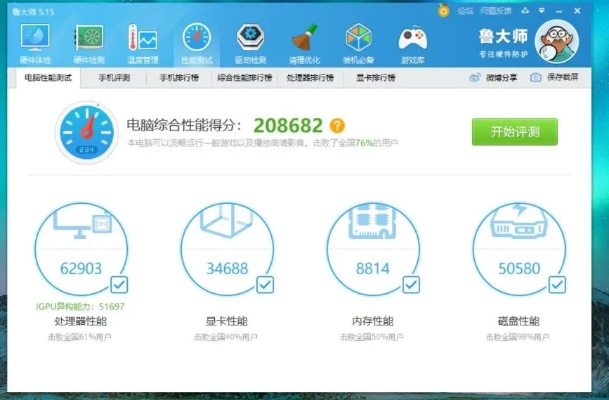Uncheck the 磁盘性能 checkbox
Image resolution: width=609 pixels, height=400 pixels.
click(558, 284)
